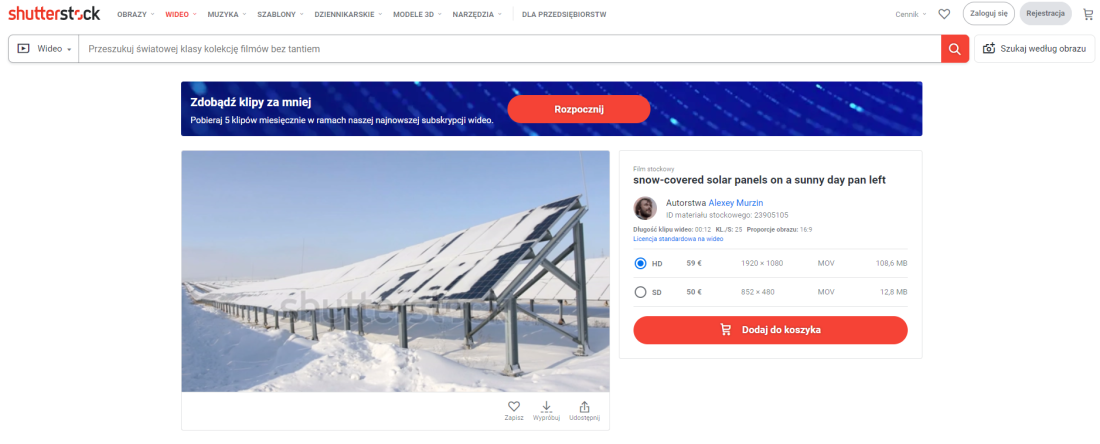This screenshot has width=1100, height=444.
Task: Open Alexey Murzin author link
Action: pos(735,203)
